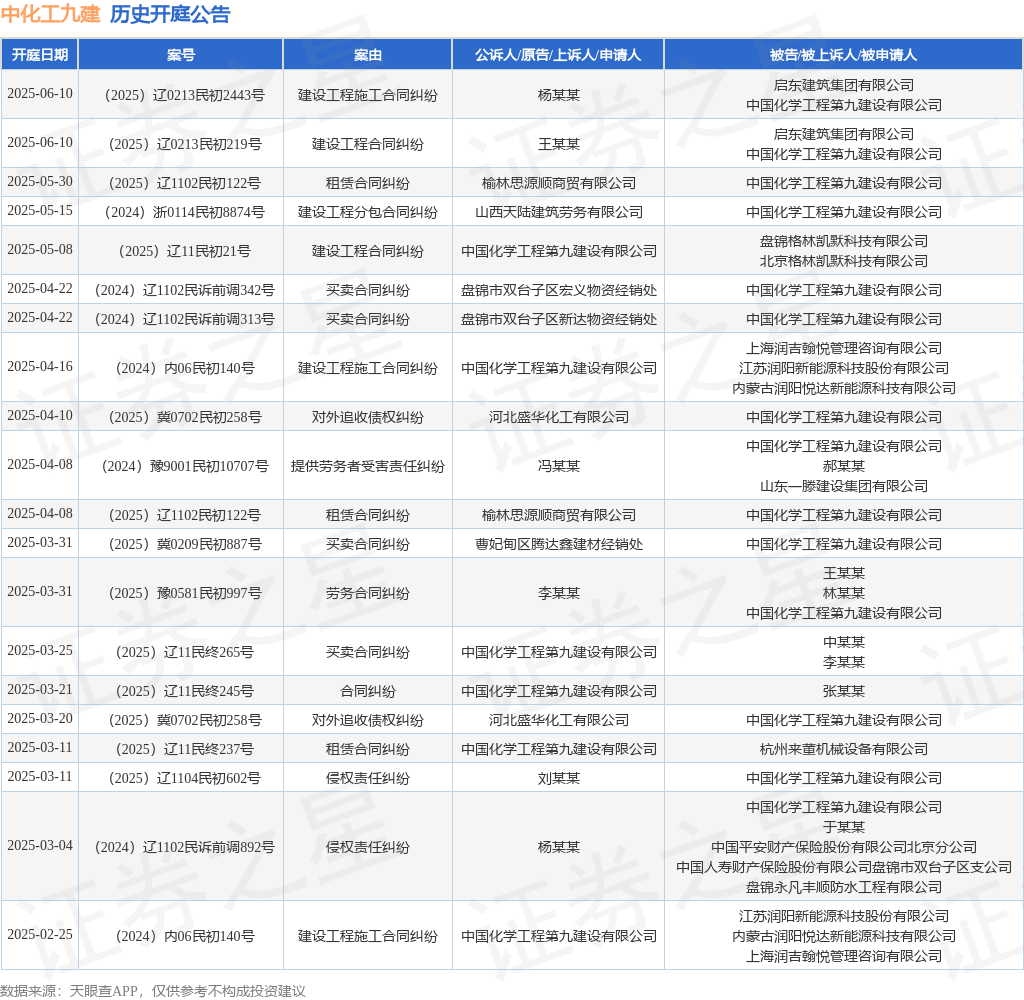The image size is (1024, 1000).
Task: Click the date 2025-03-20
Action: click(x=40, y=718)
